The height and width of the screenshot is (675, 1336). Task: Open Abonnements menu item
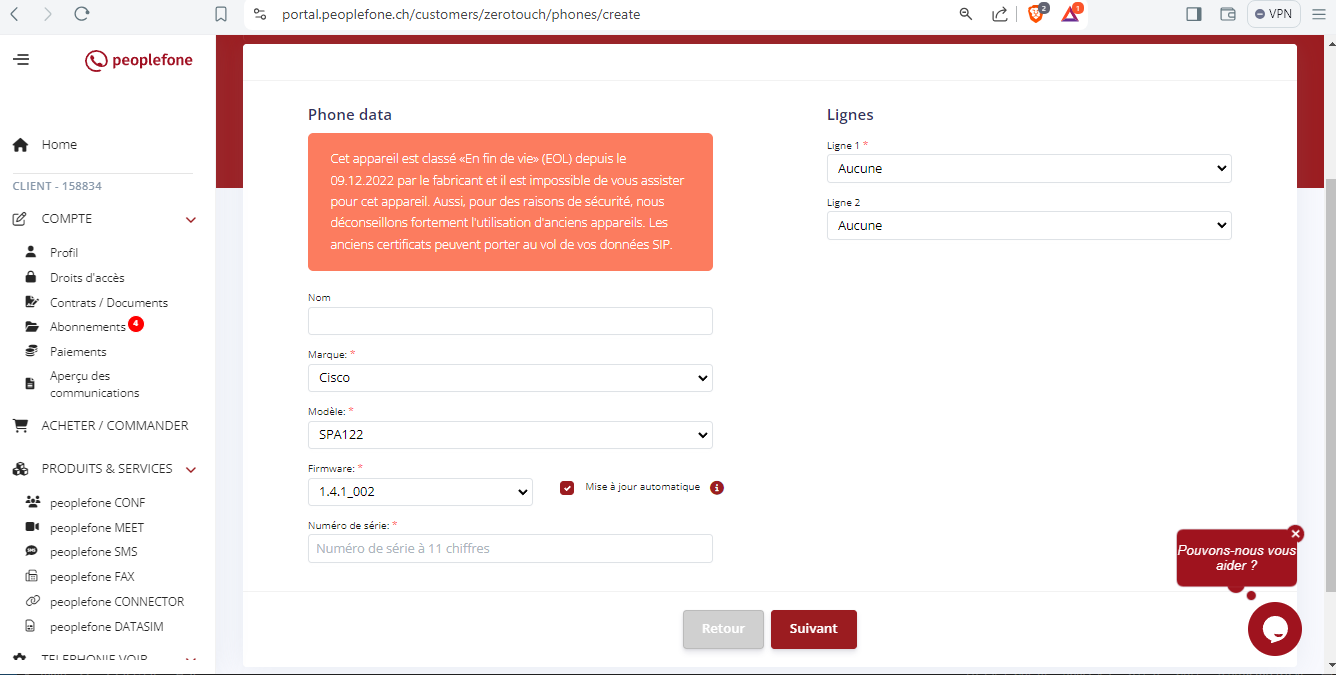88,327
